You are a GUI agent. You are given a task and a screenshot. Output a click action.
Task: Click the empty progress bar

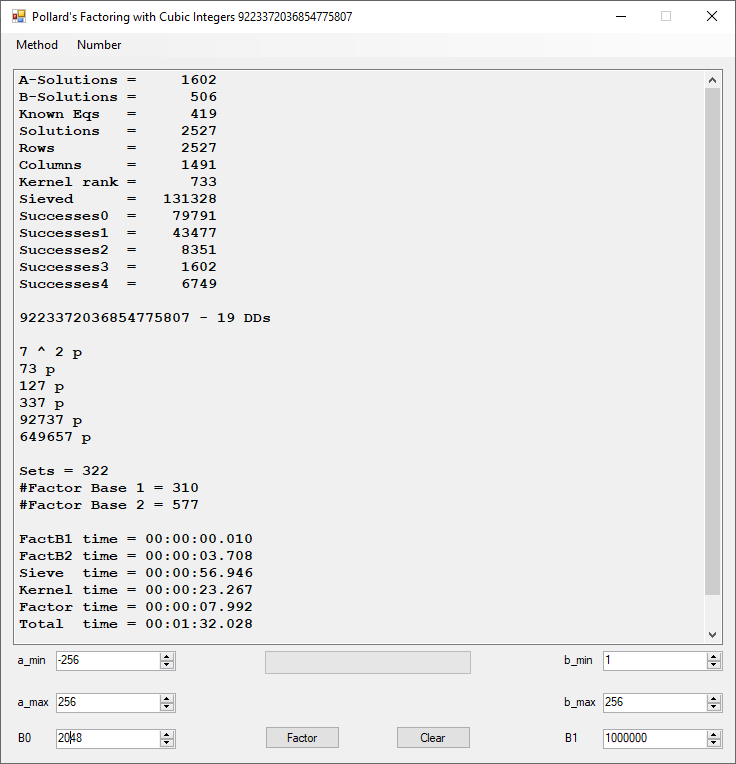pos(367,662)
